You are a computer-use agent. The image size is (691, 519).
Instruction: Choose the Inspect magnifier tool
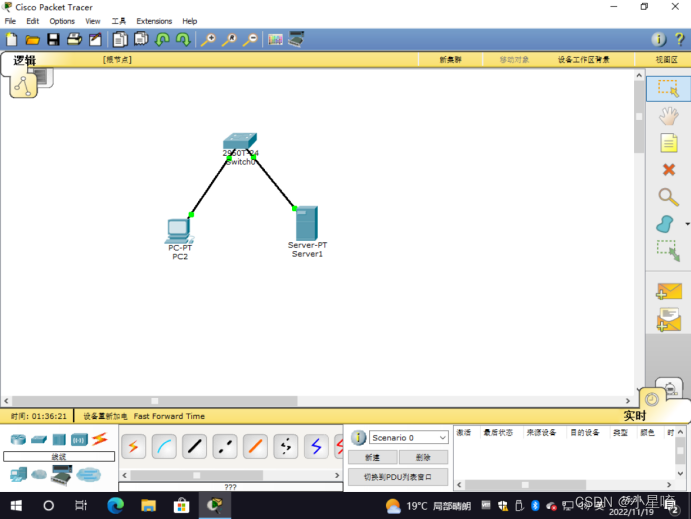click(668, 197)
